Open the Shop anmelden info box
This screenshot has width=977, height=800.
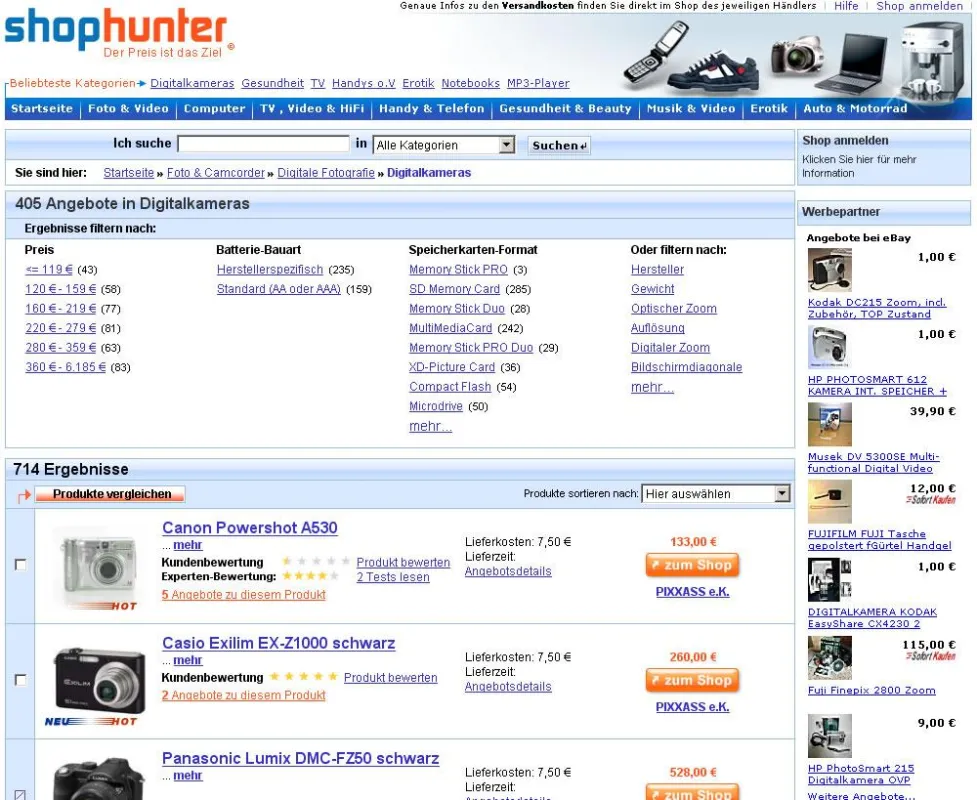tap(884, 157)
